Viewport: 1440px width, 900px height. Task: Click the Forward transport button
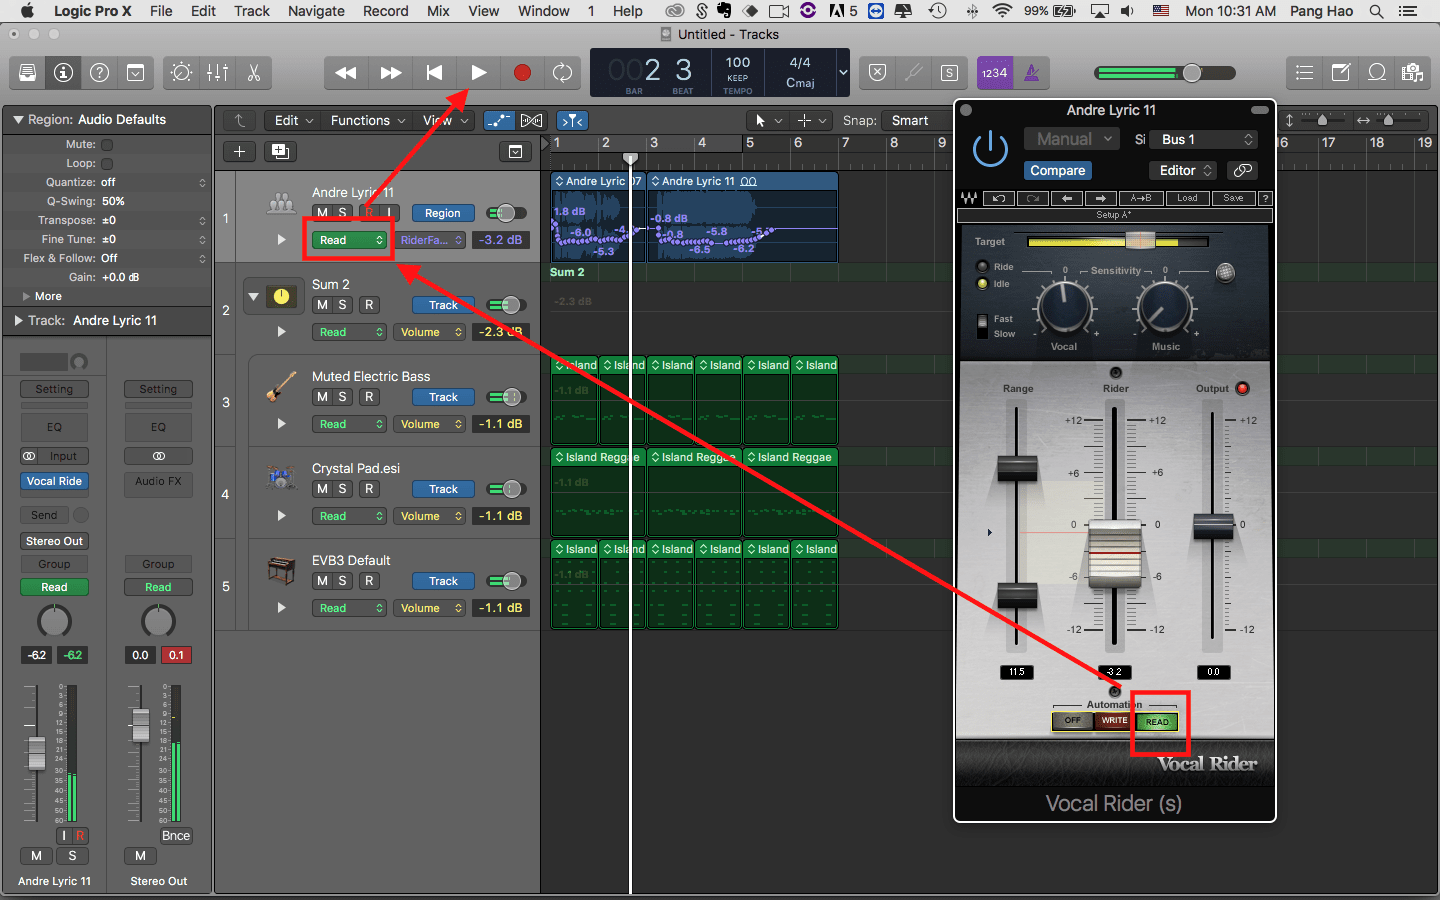(x=390, y=73)
